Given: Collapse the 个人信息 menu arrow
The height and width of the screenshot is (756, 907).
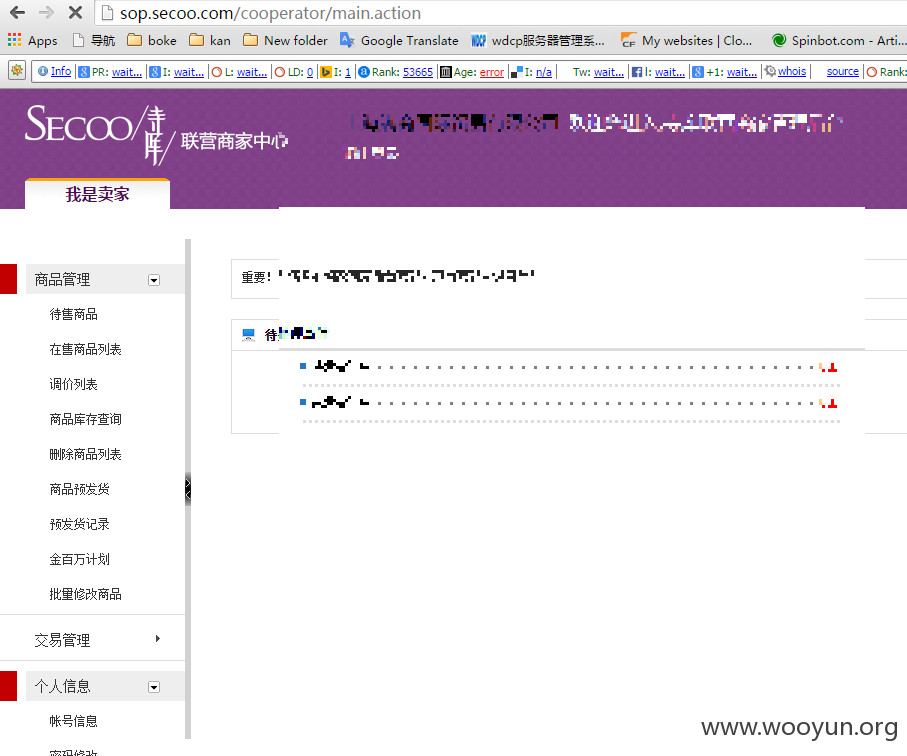Looking at the screenshot, I should pos(154,687).
